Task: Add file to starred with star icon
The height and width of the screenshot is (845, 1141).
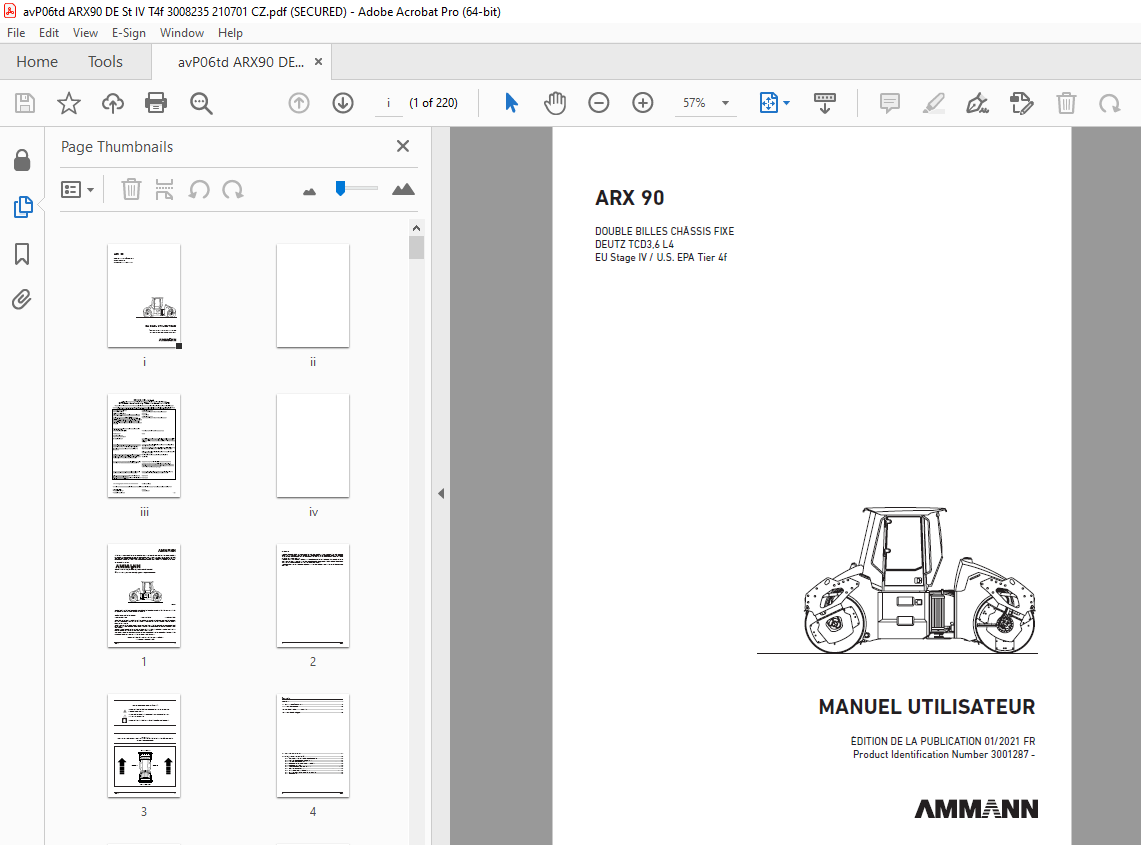Action: 68,103
